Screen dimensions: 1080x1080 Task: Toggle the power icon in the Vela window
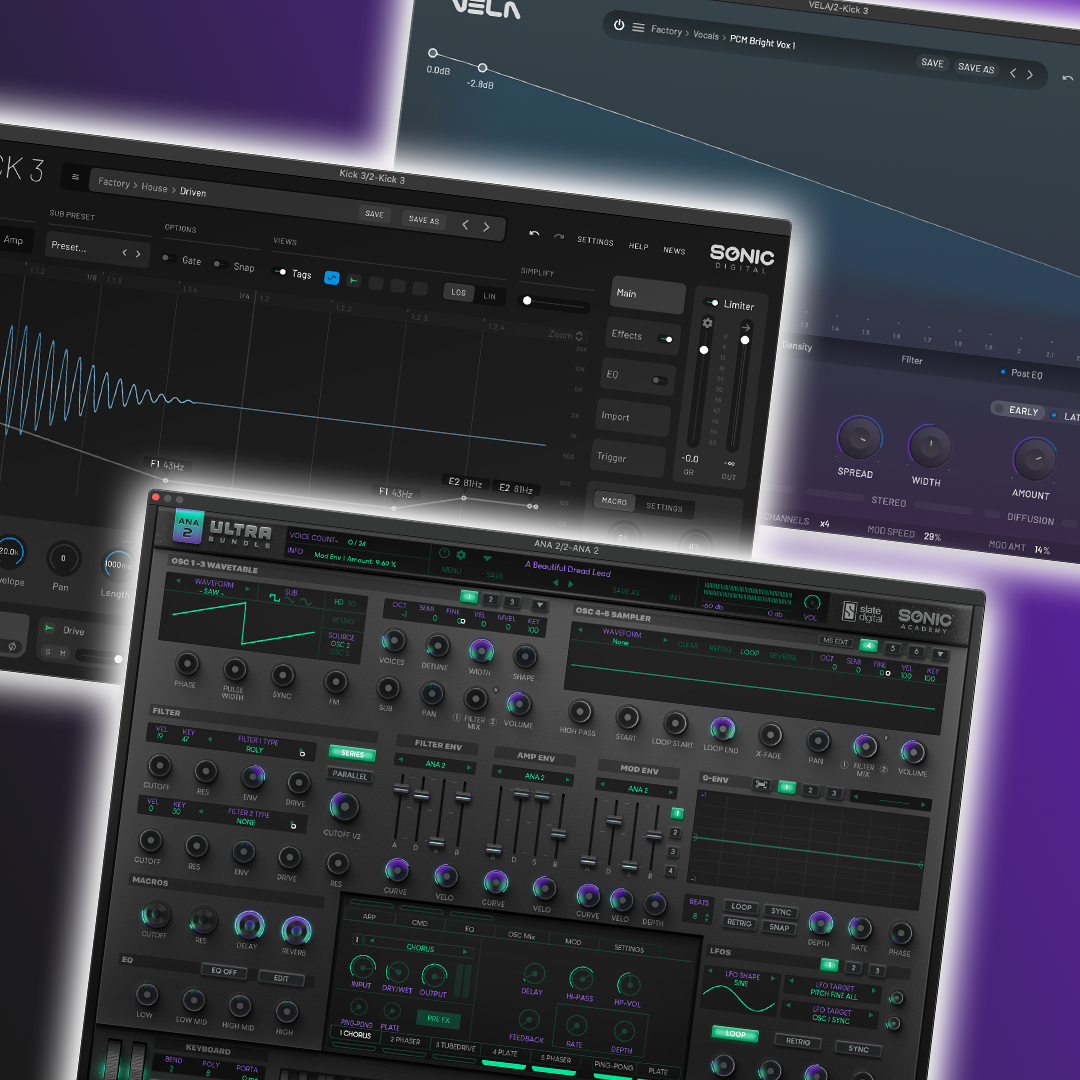(619, 25)
